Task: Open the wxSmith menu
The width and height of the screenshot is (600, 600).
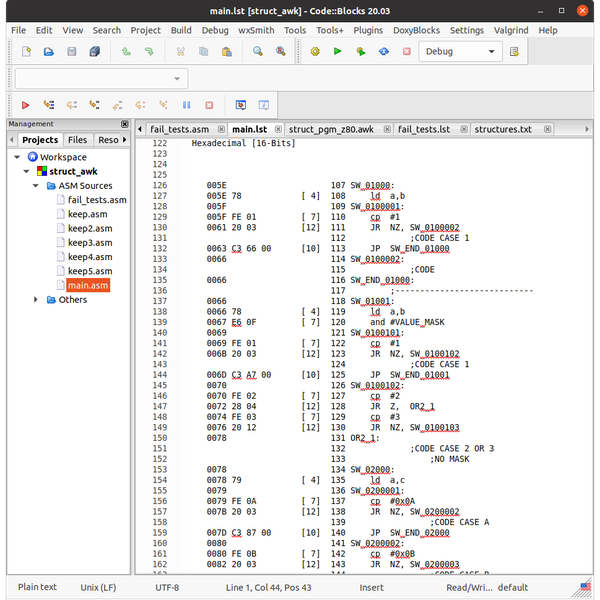Action: click(x=256, y=30)
